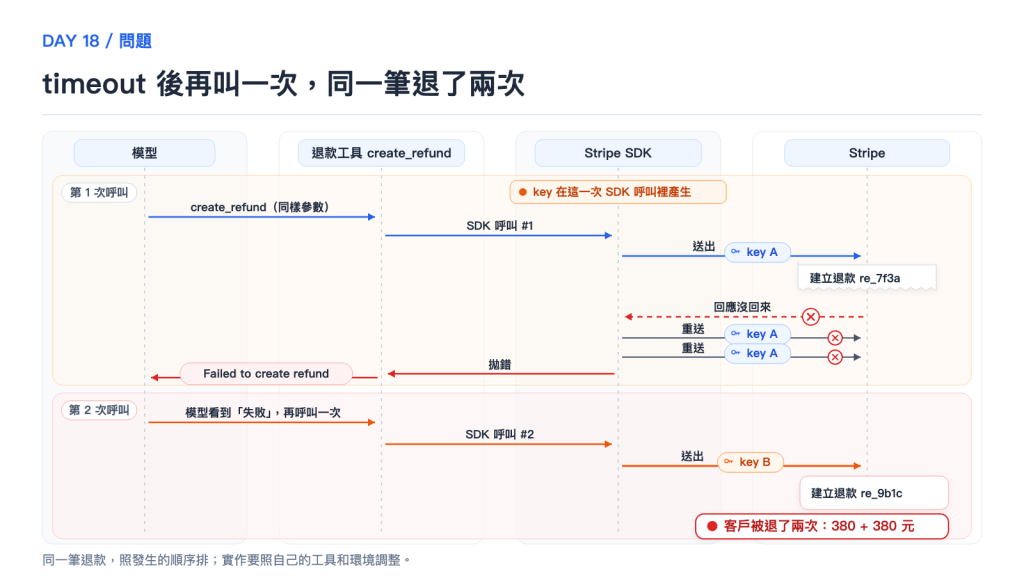This screenshot has height=576, width=1024.
Task: Select the Stripe SDK lane header
Action: coord(618,153)
